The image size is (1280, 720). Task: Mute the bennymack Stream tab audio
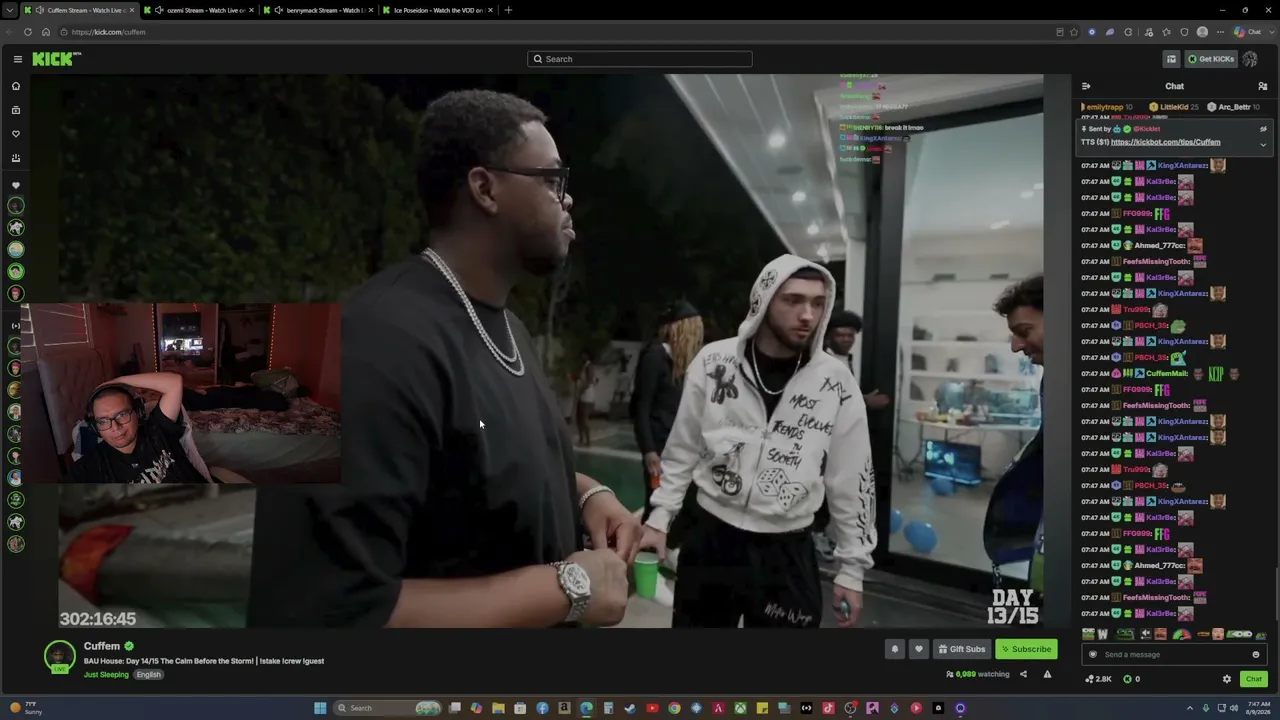[280, 10]
